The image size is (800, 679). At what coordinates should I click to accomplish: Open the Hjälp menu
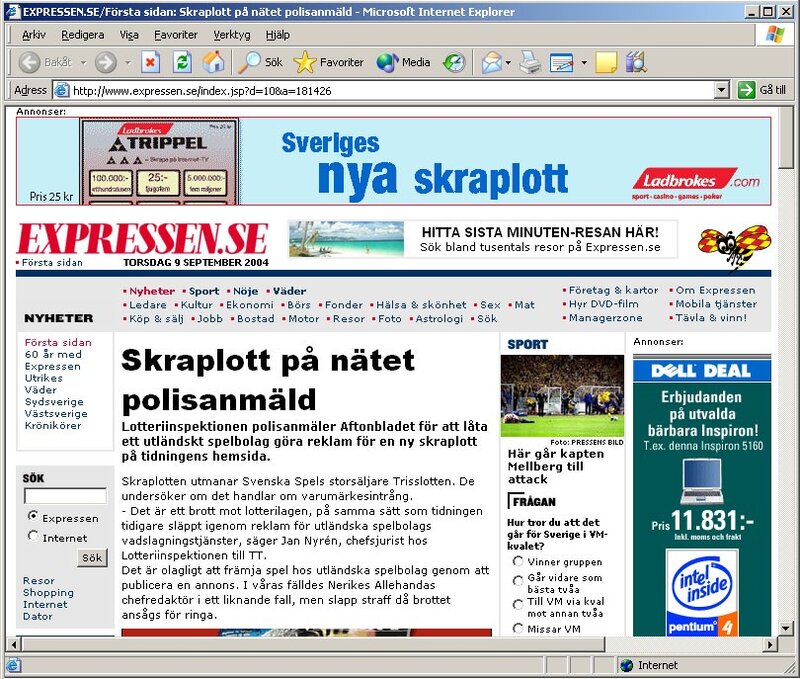click(278, 35)
